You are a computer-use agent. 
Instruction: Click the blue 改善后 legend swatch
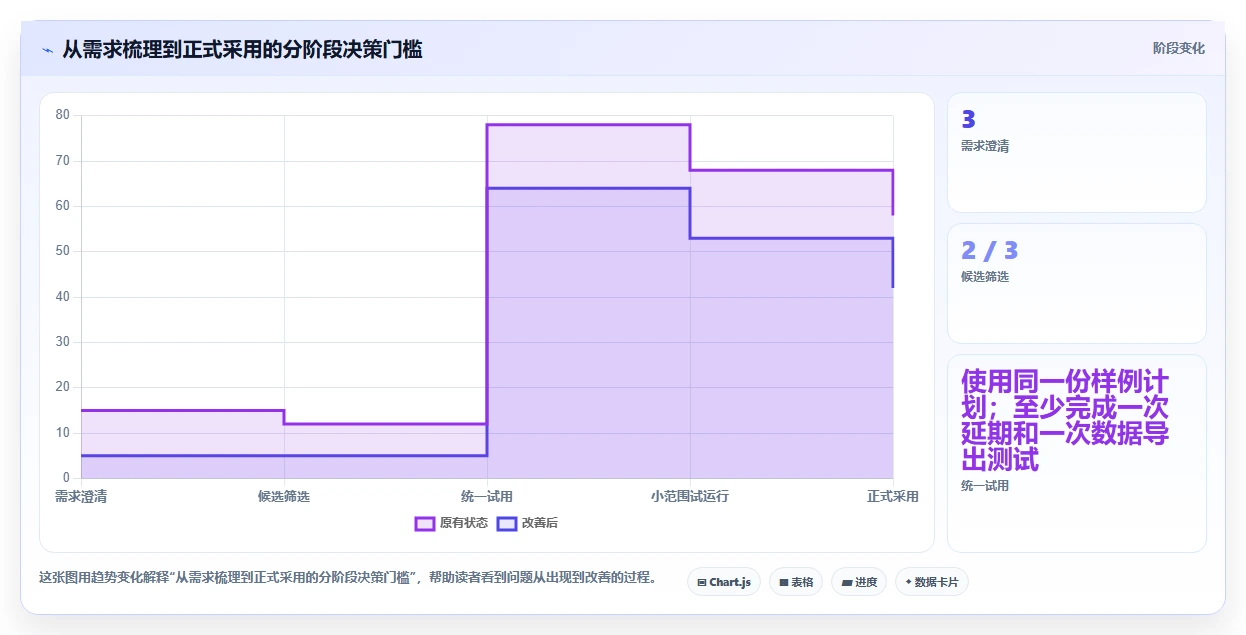tap(506, 523)
